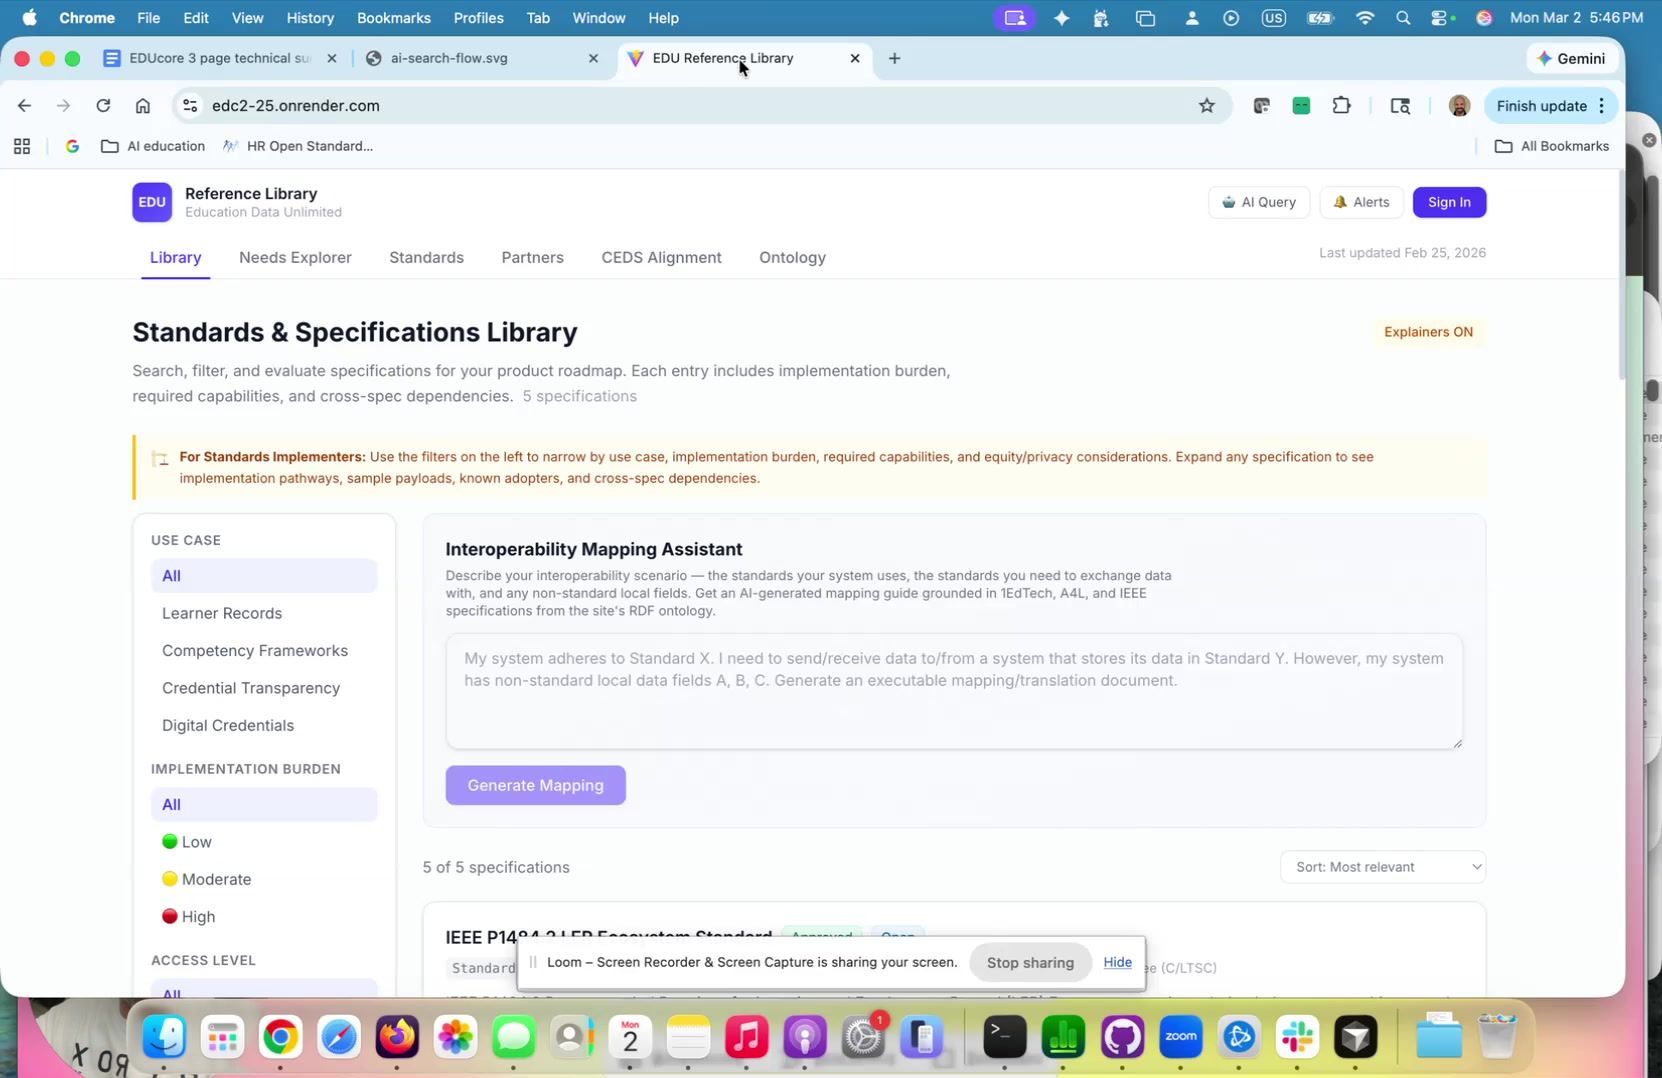Click the page vertical scrollbar
The image size is (1662, 1078).
click(x=1620, y=276)
